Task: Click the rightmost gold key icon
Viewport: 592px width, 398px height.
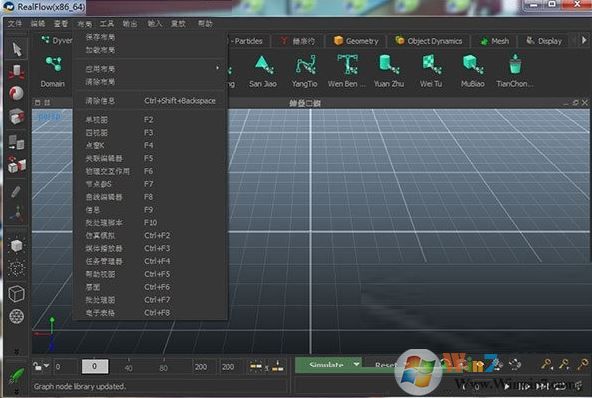Action: 583,364
